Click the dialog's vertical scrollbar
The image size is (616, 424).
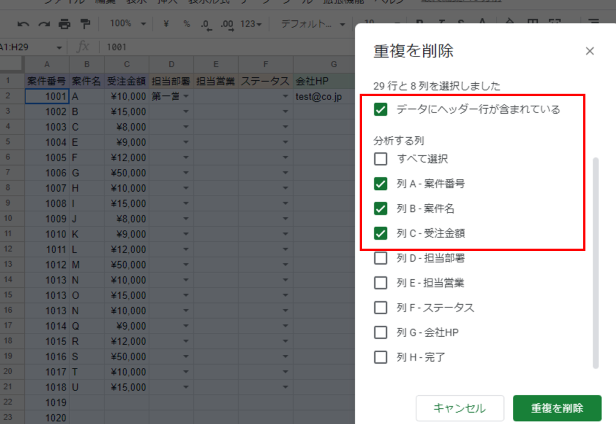tap(598, 260)
